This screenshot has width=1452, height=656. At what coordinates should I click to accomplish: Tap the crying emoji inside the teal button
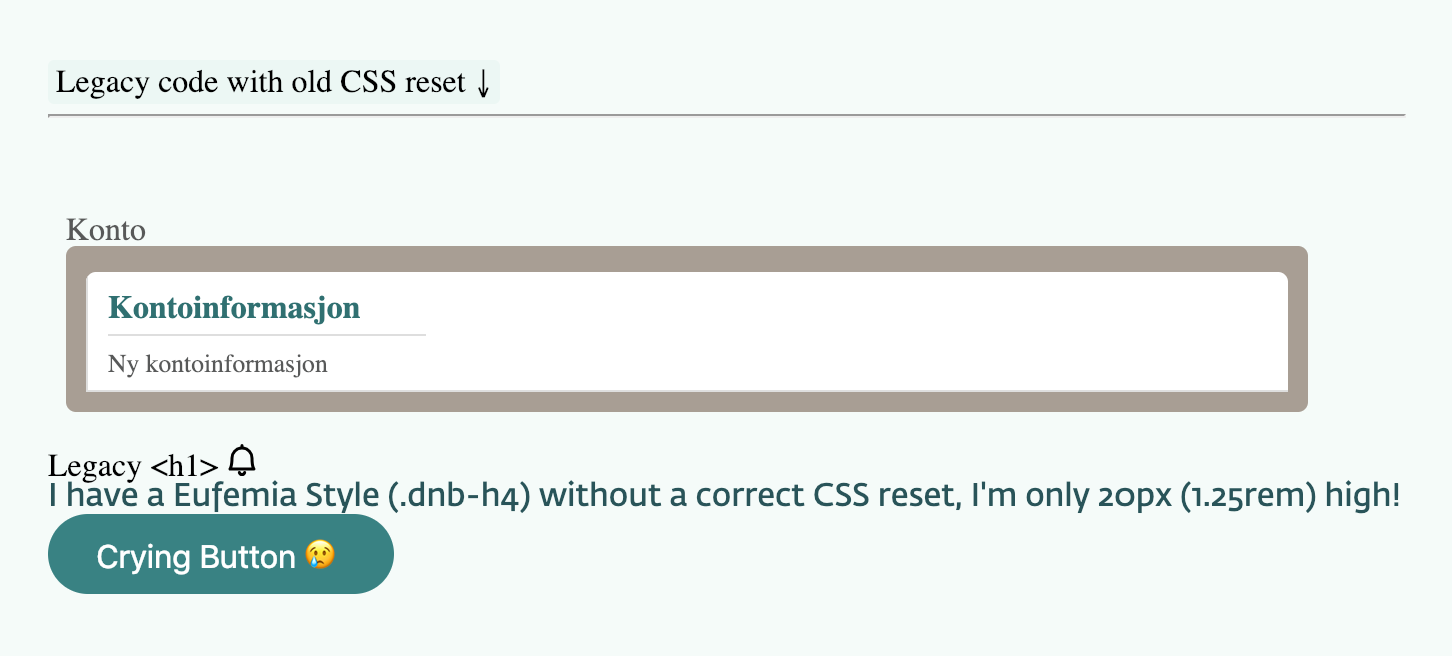(318, 557)
